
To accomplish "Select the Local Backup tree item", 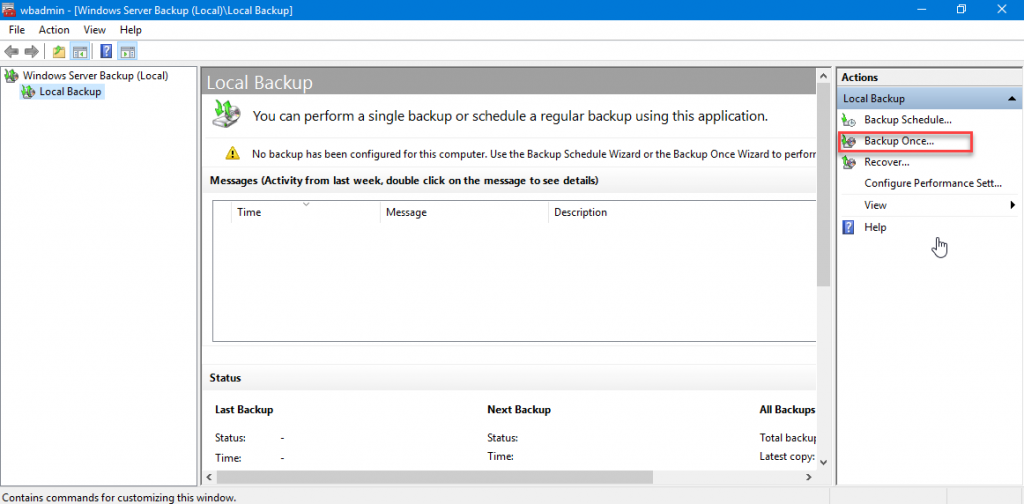I will click(x=70, y=92).
